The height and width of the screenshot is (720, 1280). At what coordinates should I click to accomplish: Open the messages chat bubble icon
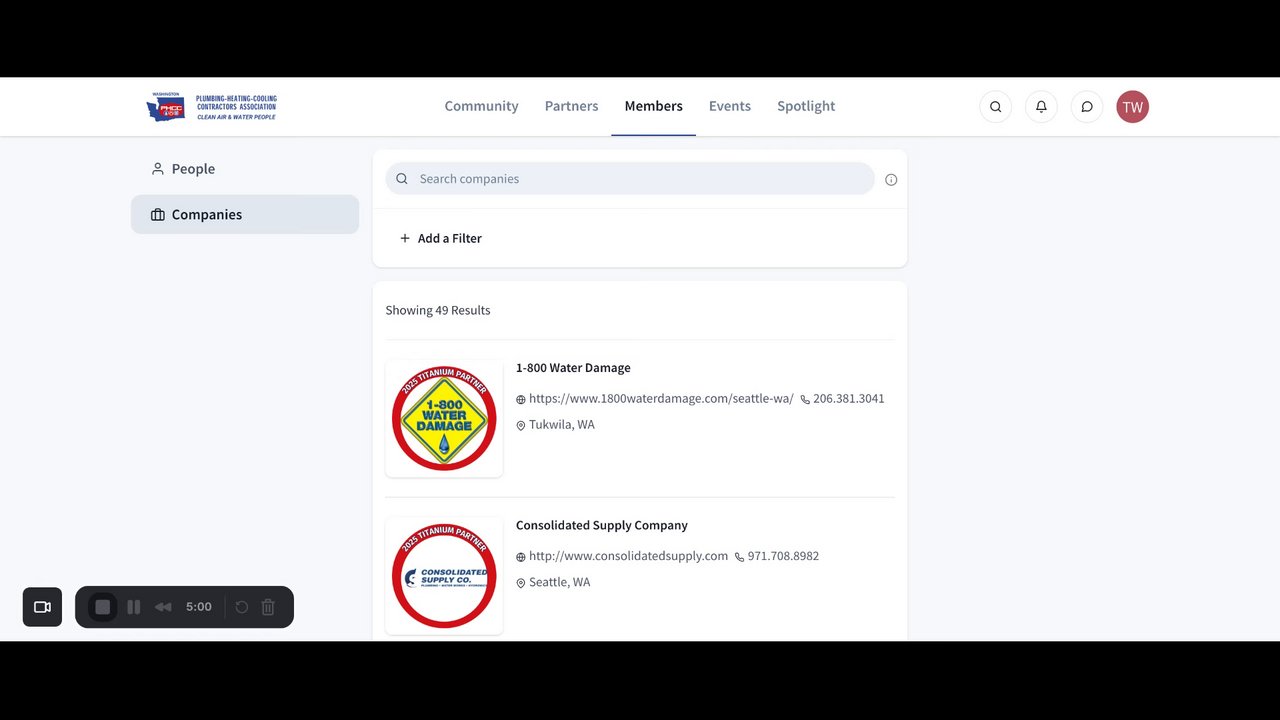(1087, 107)
